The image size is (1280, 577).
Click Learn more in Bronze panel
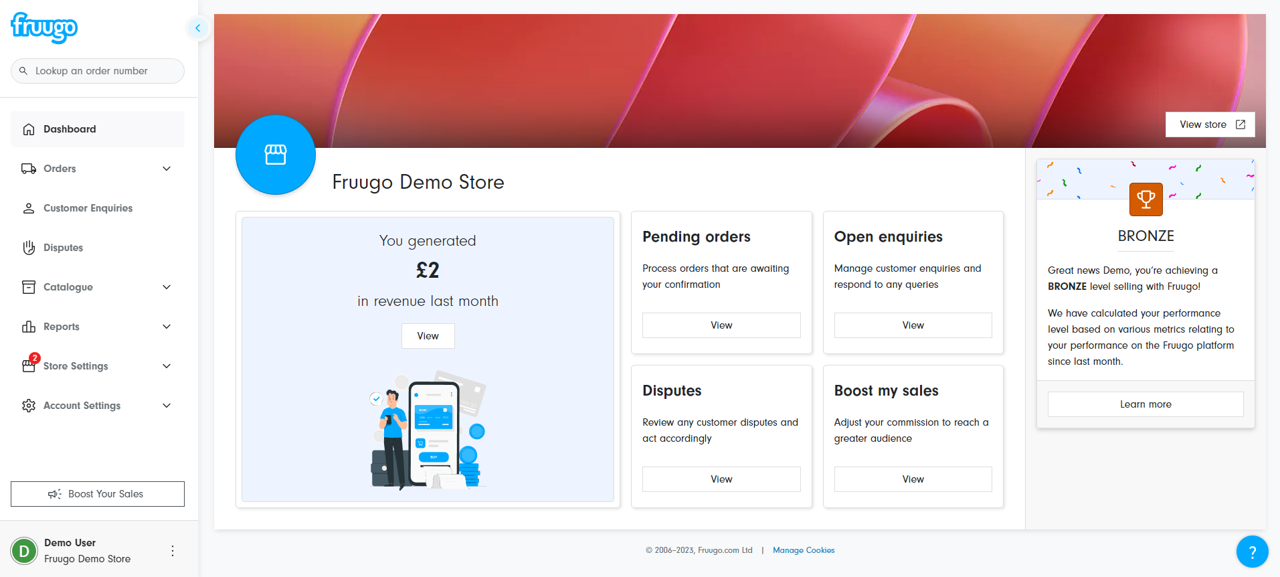[x=1145, y=404]
